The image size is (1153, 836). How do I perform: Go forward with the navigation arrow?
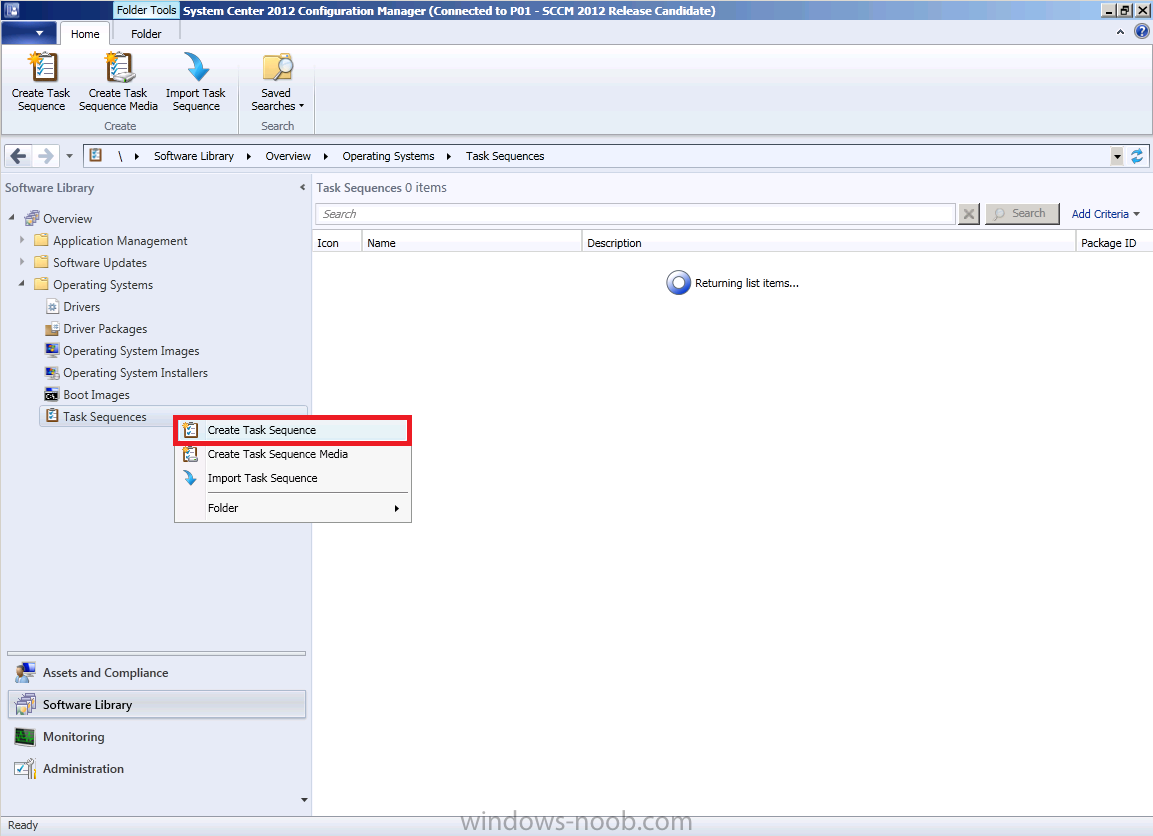46,156
